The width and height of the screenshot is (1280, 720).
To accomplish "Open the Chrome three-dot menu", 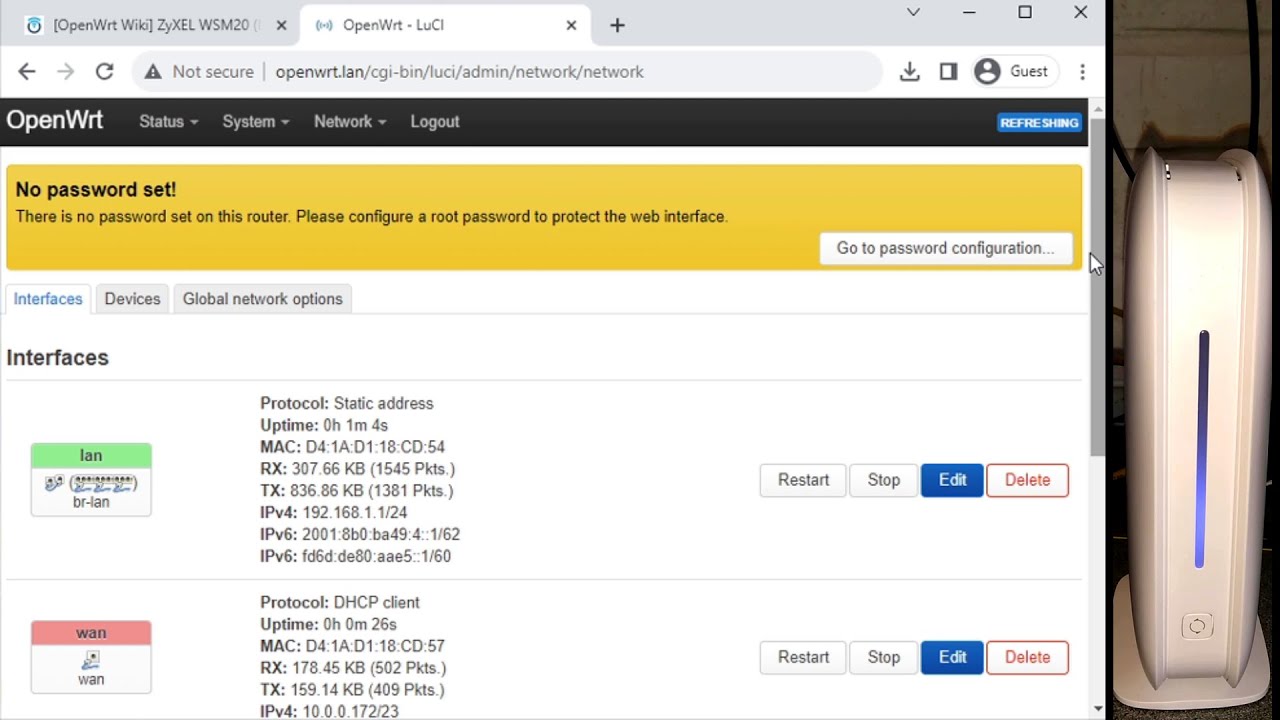I will point(1082,71).
